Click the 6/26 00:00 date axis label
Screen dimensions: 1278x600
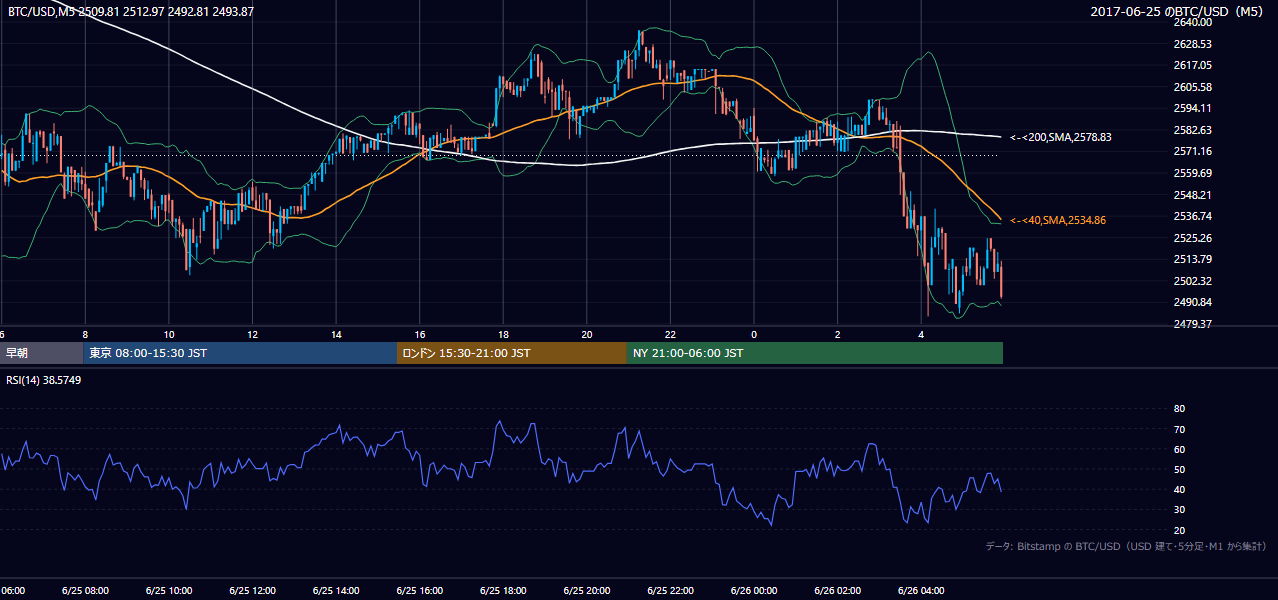tap(754, 590)
